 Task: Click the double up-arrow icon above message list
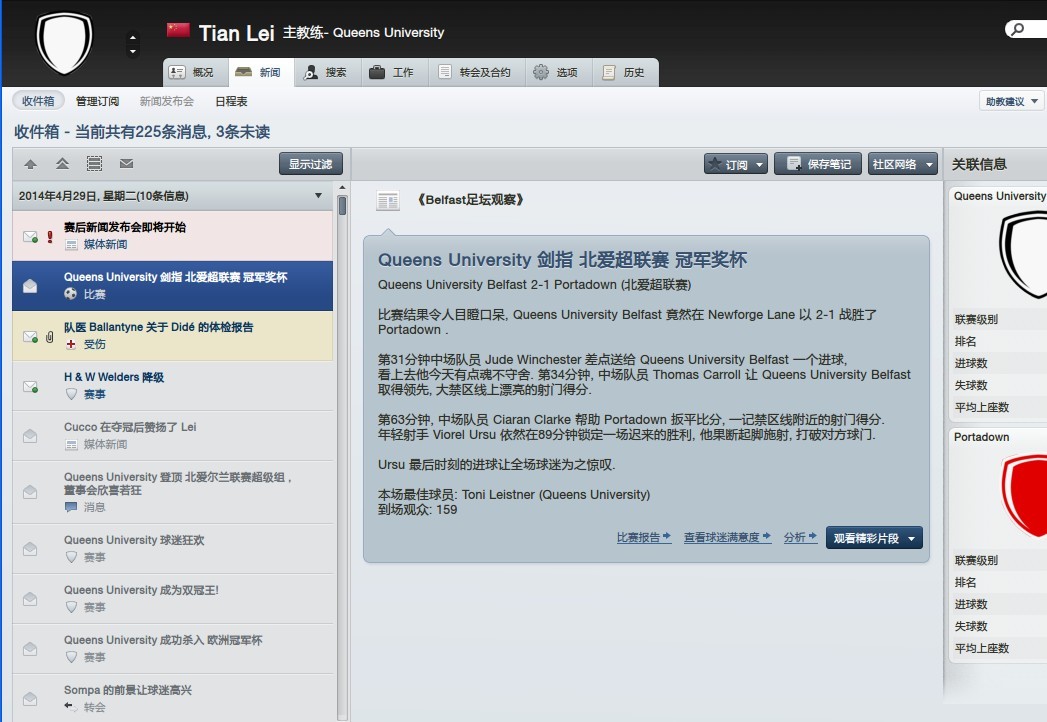coord(62,164)
